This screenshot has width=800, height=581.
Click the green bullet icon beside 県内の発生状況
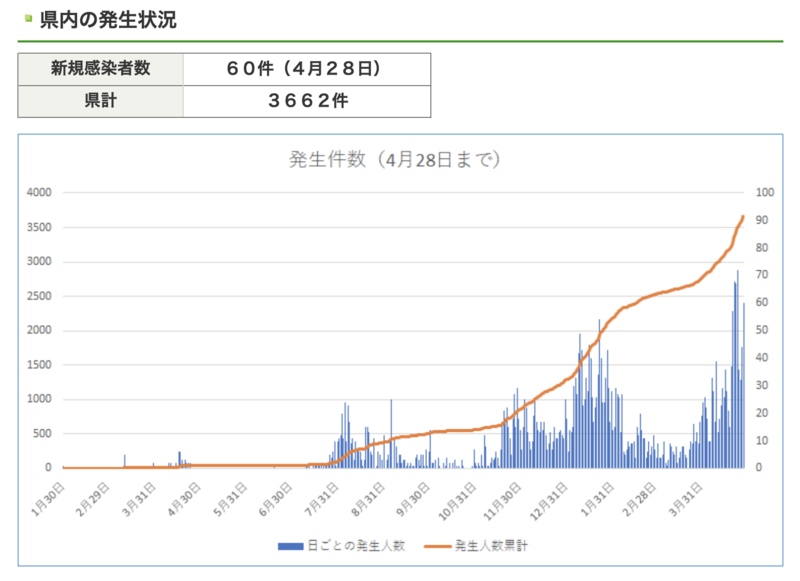point(27,18)
